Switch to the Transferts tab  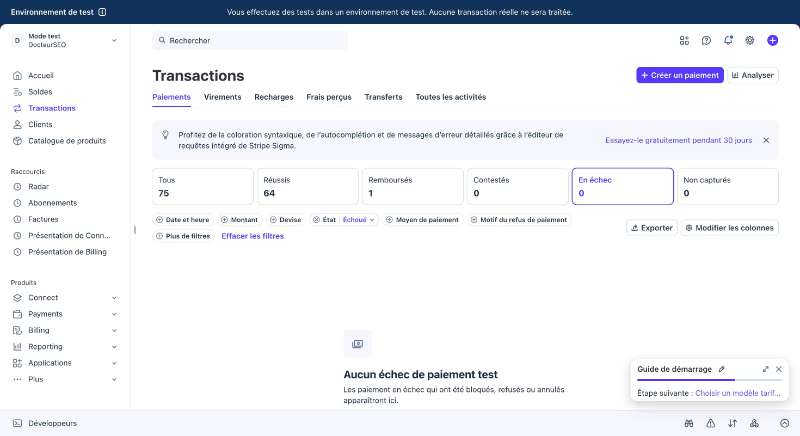[384, 97]
